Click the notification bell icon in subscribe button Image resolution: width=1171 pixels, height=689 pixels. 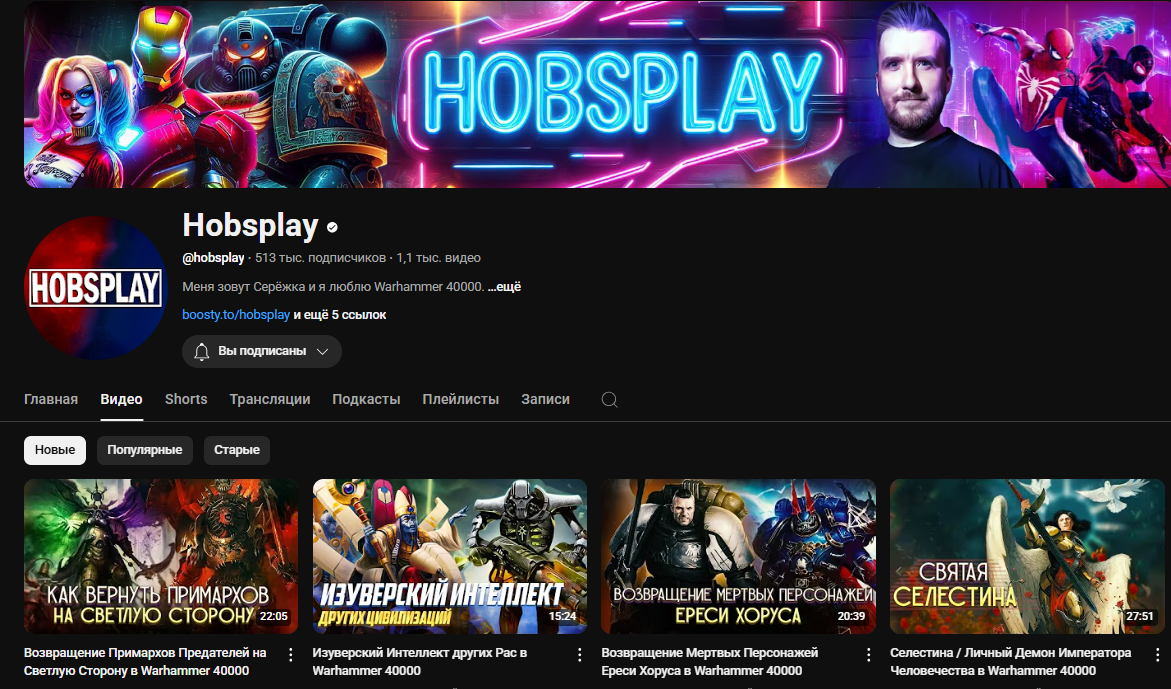click(202, 352)
